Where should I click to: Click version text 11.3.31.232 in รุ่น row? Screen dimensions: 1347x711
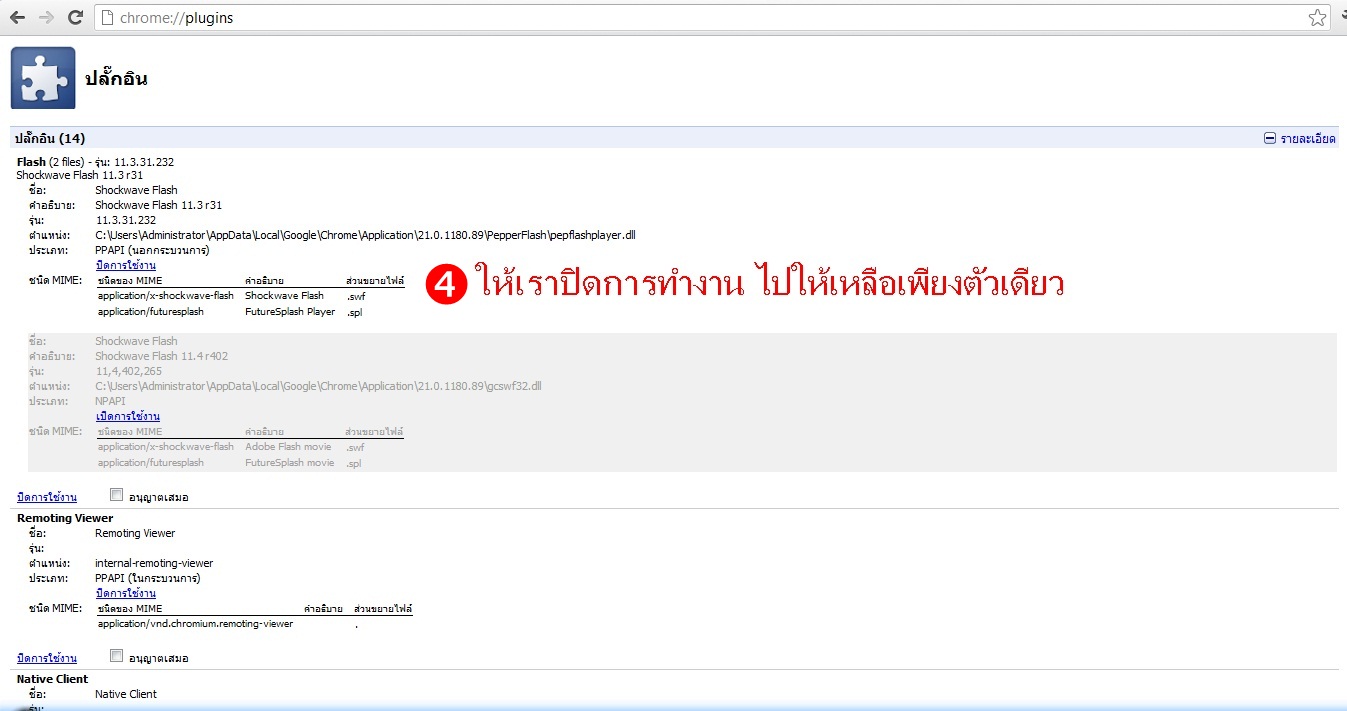[126, 220]
